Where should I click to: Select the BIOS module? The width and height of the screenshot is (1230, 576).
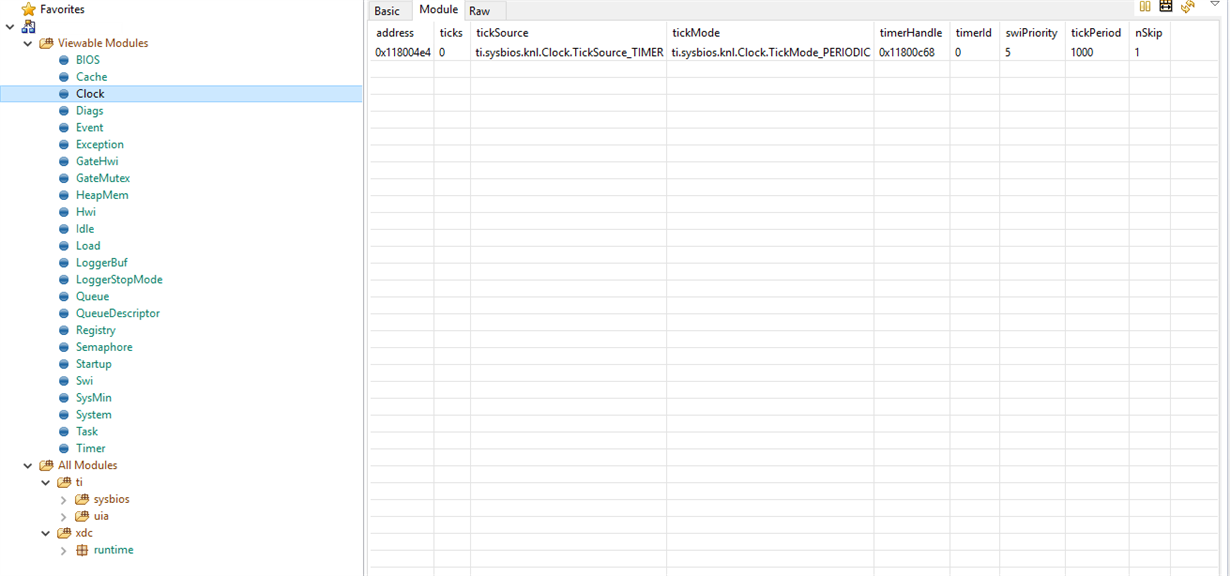click(88, 60)
